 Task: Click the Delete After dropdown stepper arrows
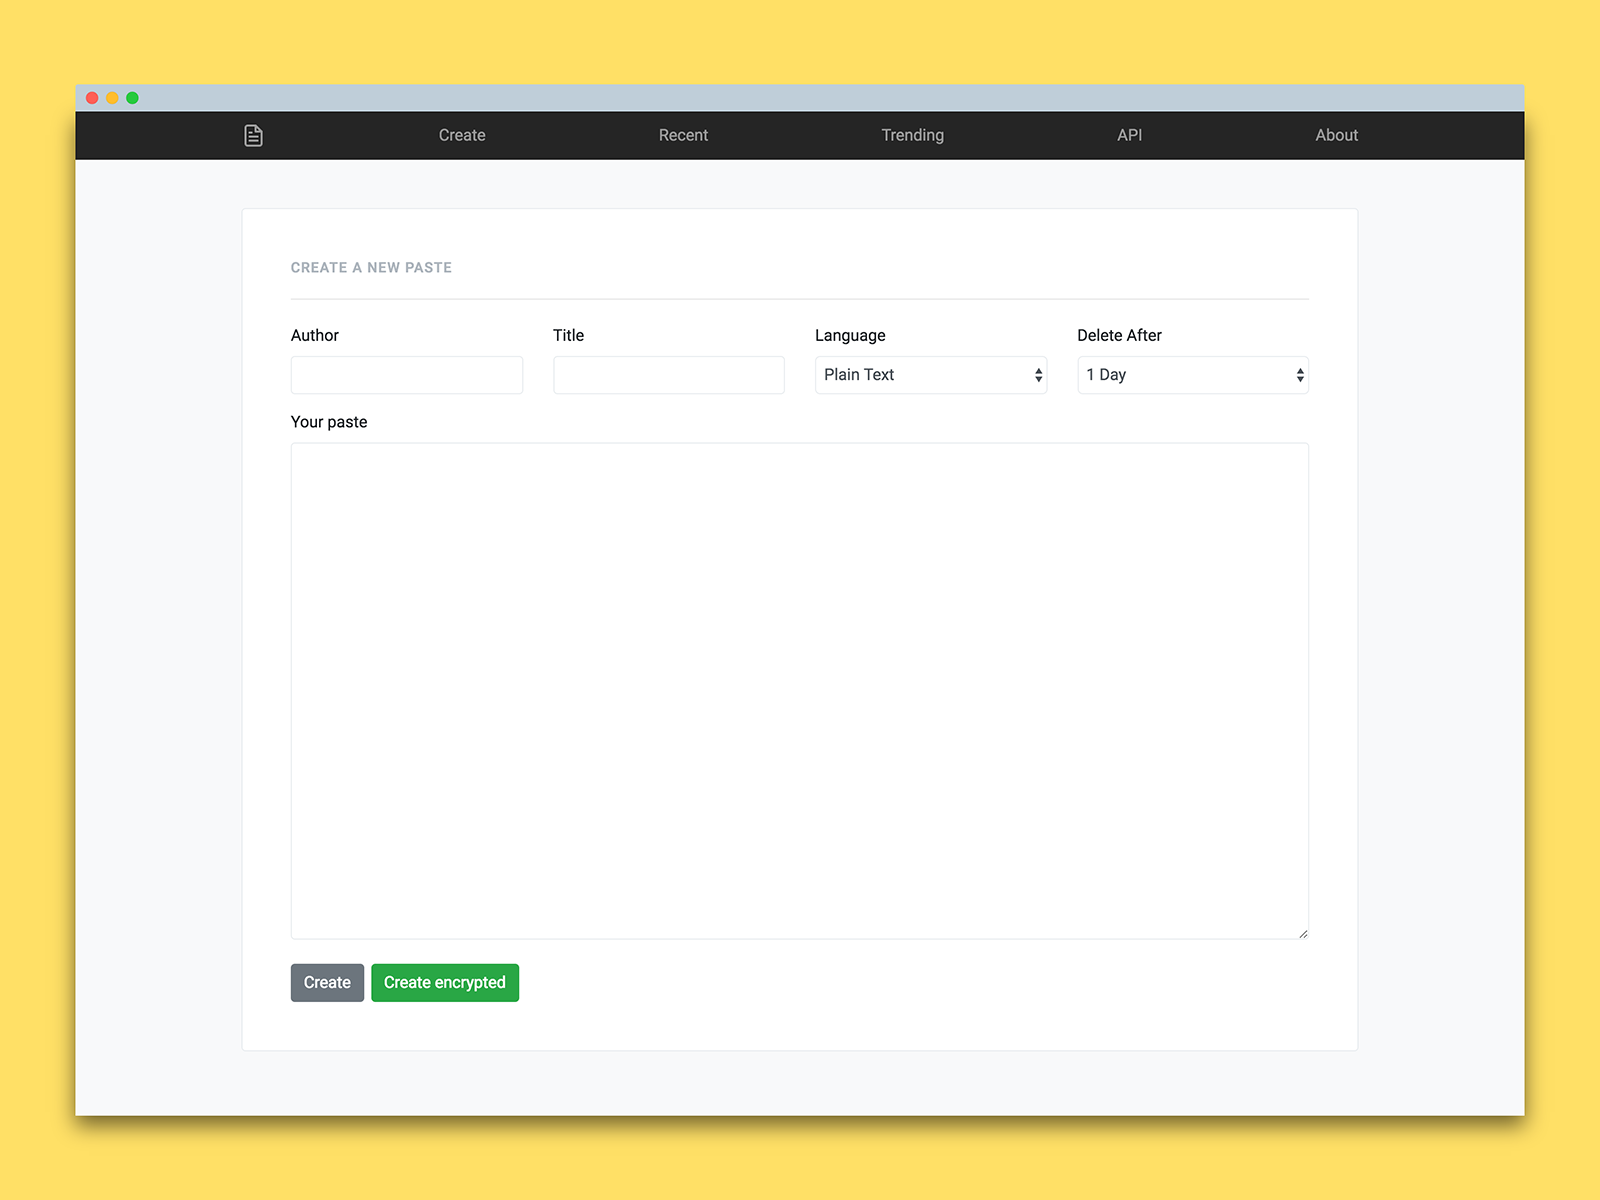(x=1299, y=375)
